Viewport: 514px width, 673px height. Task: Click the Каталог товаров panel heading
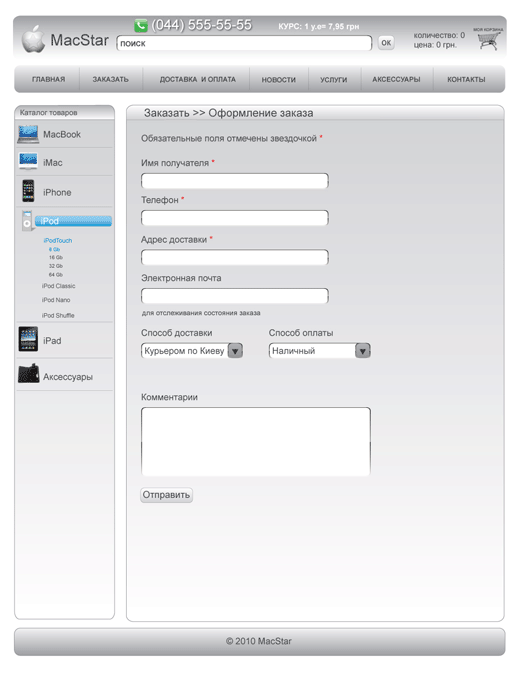[48, 112]
